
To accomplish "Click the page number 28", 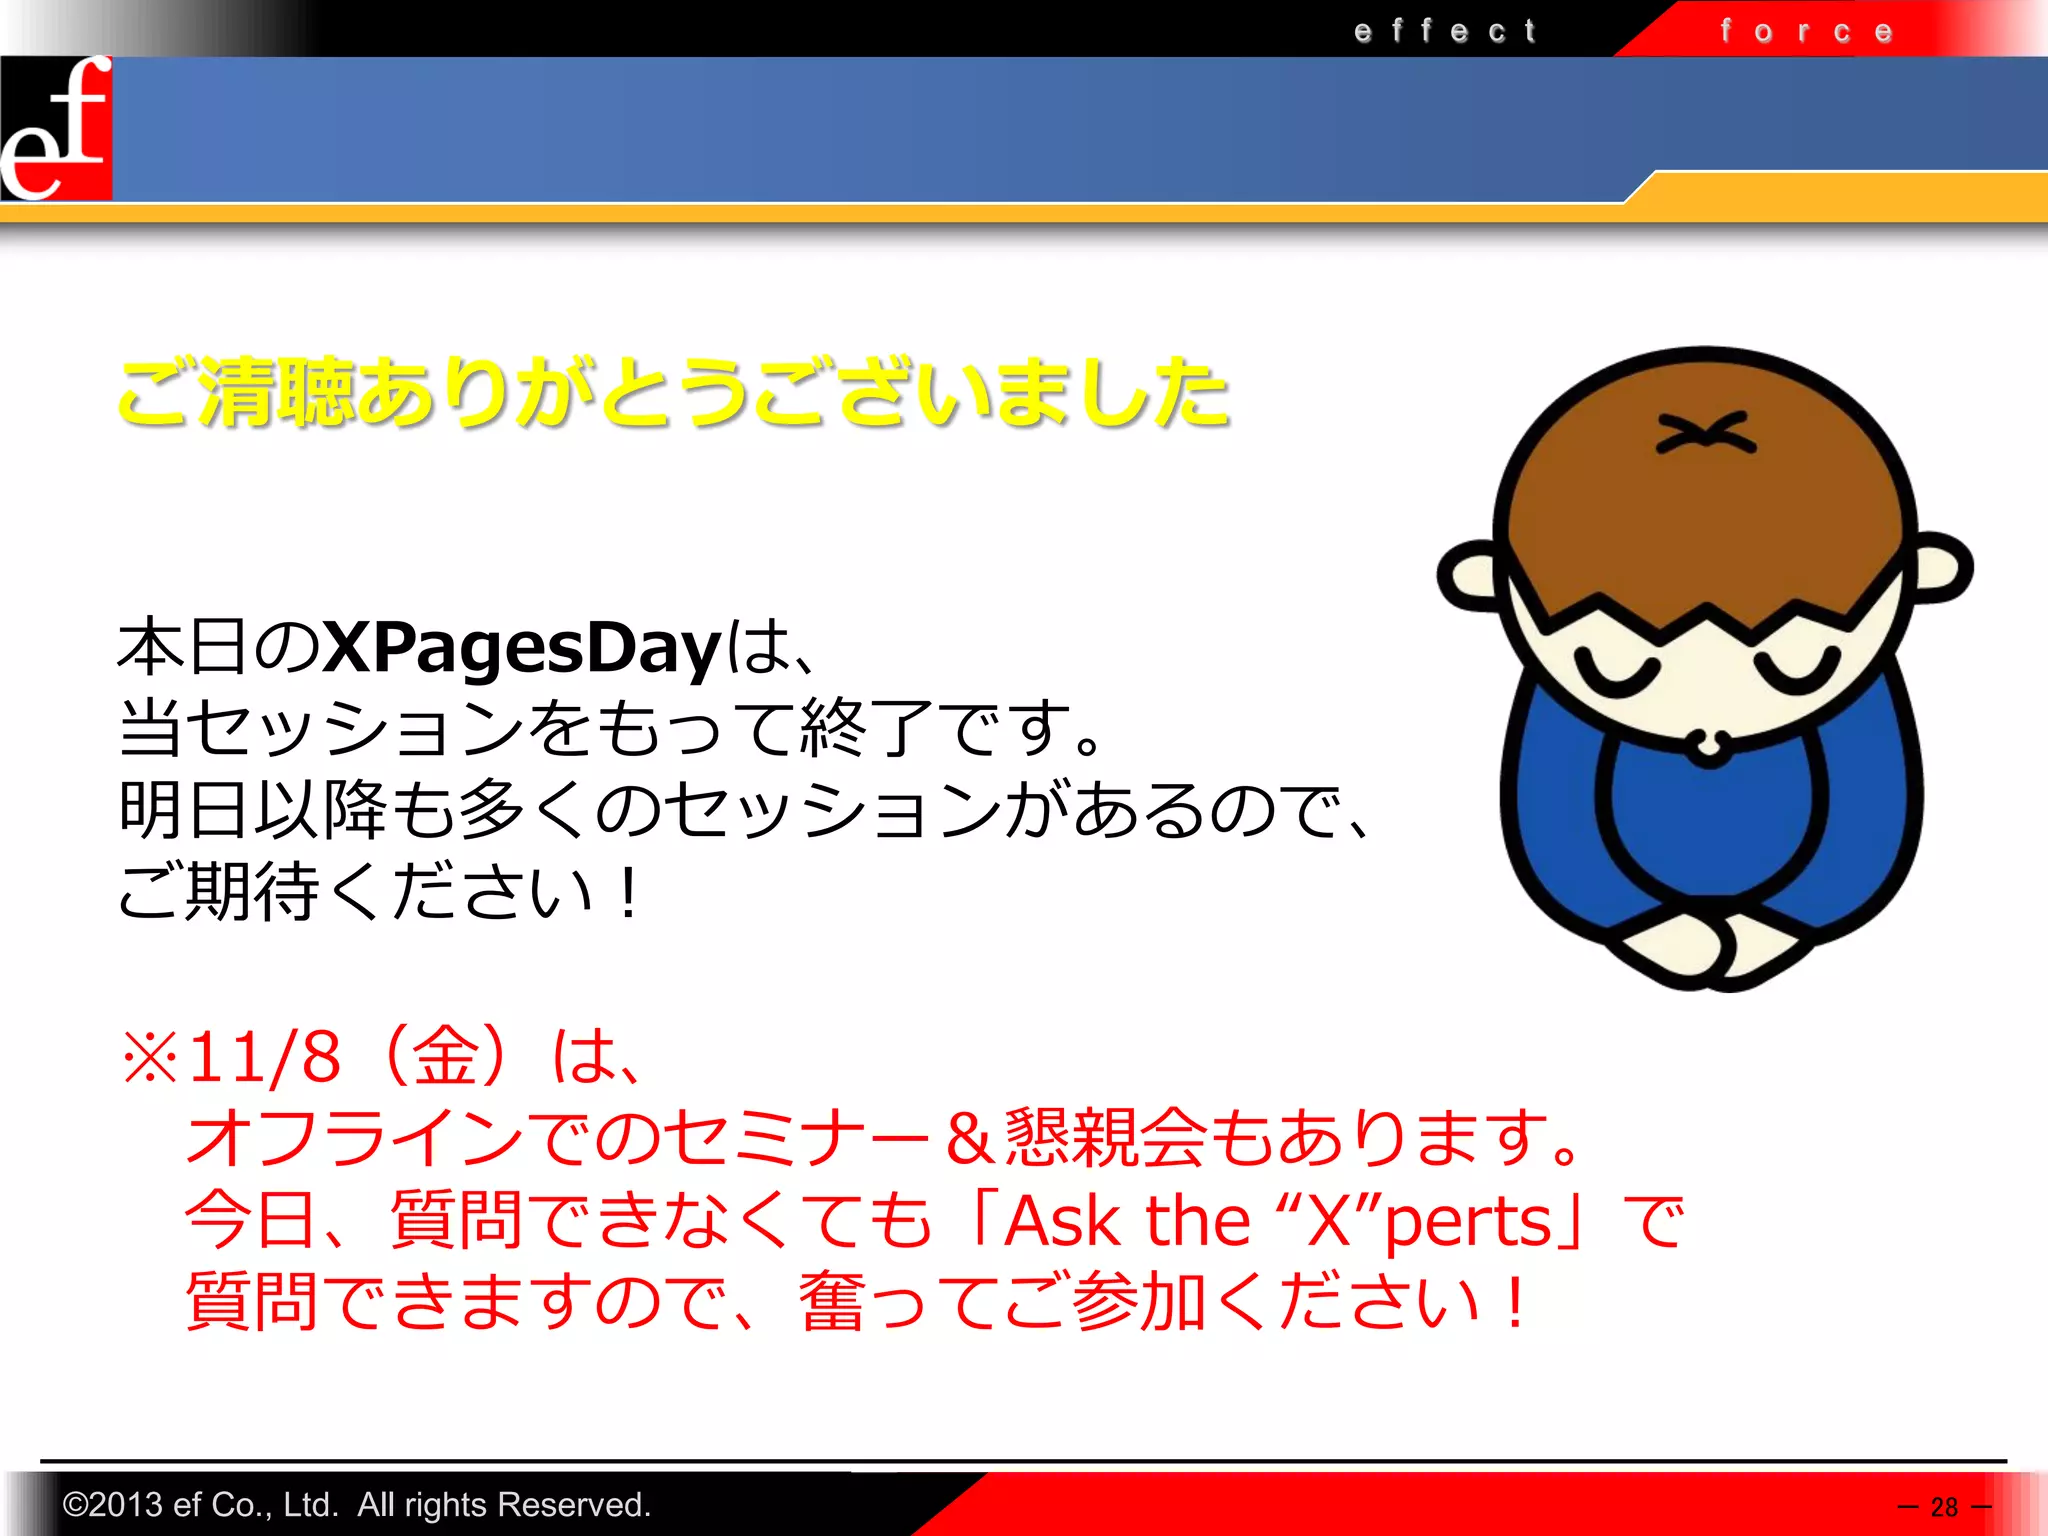I will (x=1944, y=1506).
